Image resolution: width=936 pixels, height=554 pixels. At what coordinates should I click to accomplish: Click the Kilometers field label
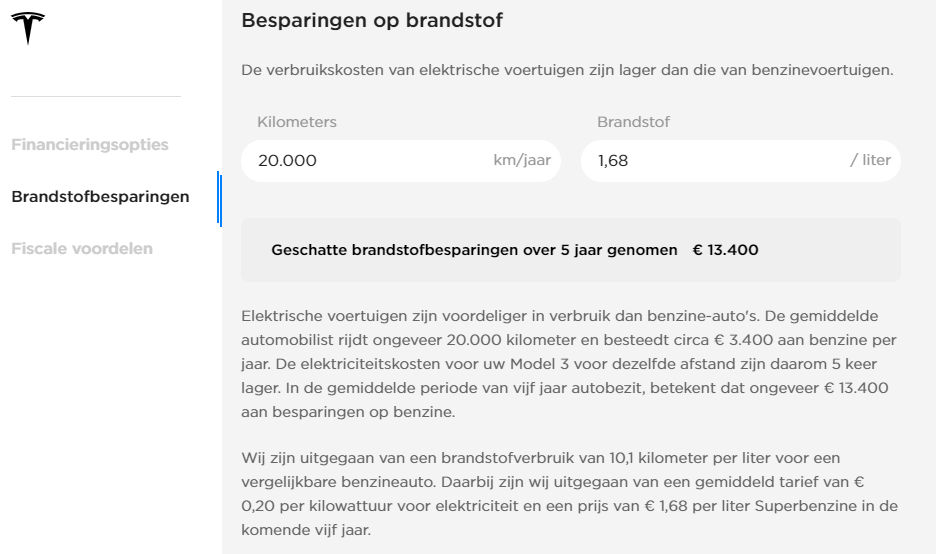click(x=297, y=122)
